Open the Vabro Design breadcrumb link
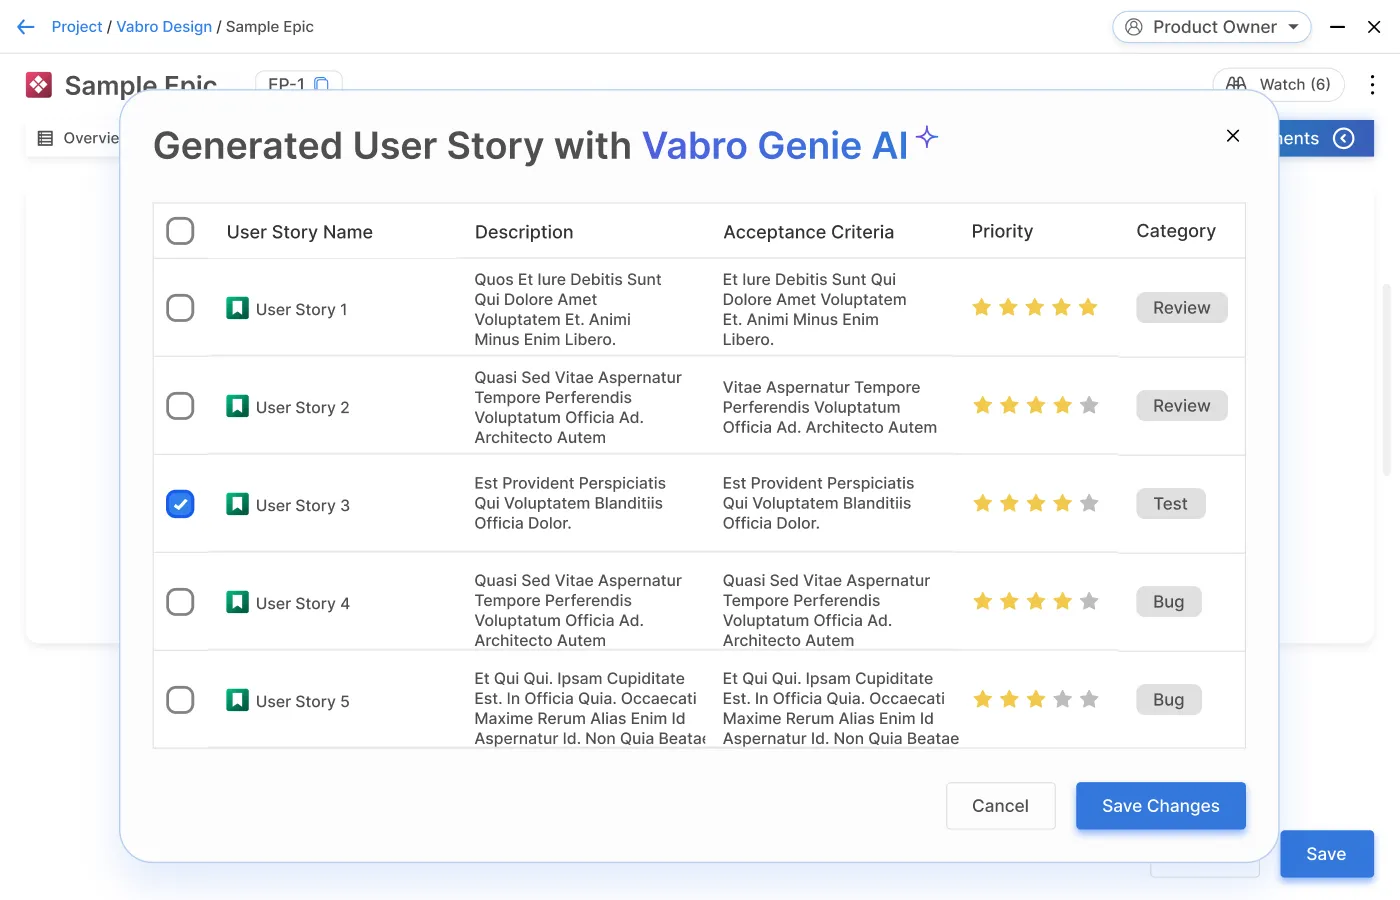This screenshot has height=900, width=1400. click(164, 27)
